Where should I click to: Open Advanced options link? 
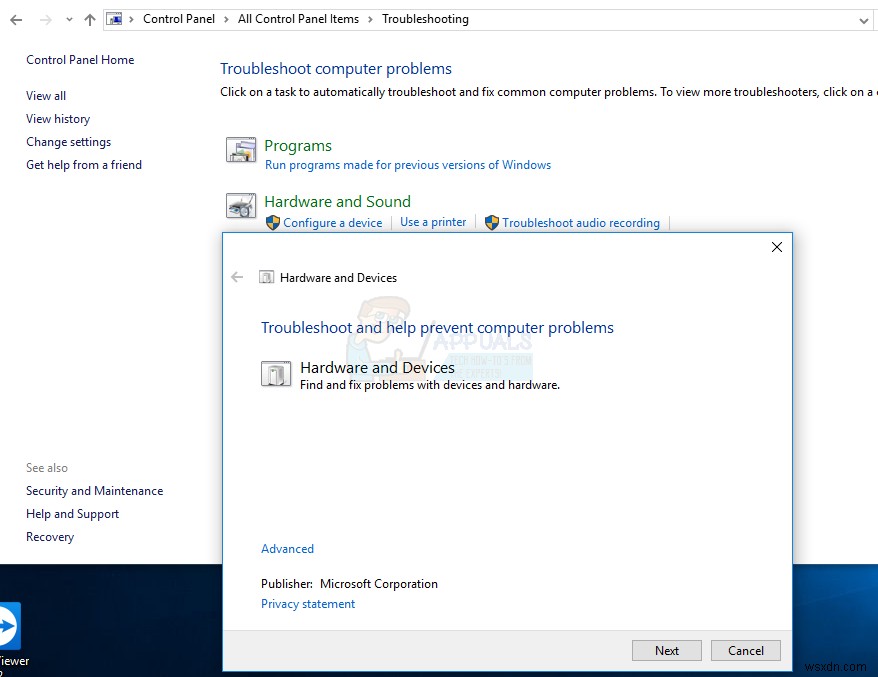[287, 549]
